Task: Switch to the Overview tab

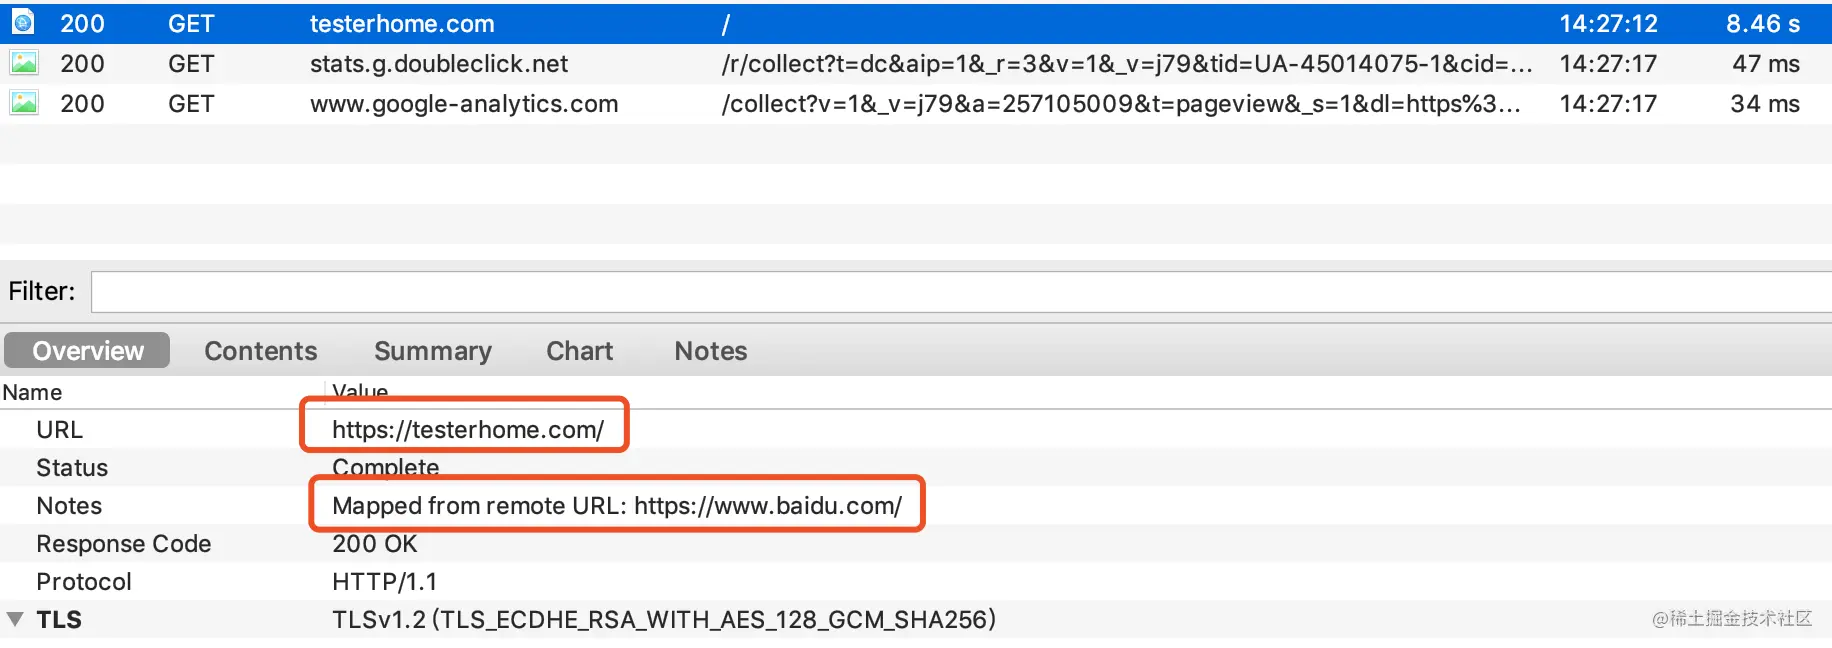Action: click(87, 351)
